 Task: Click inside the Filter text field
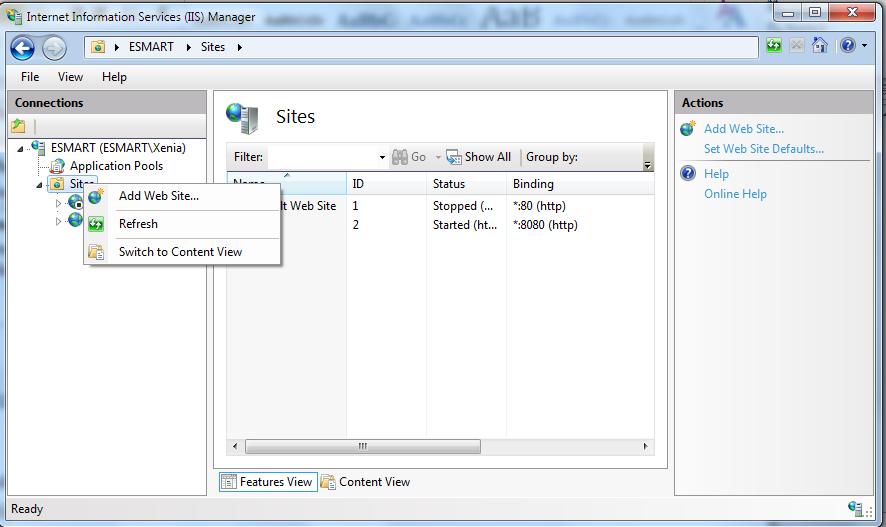pyautogui.click(x=323, y=157)
